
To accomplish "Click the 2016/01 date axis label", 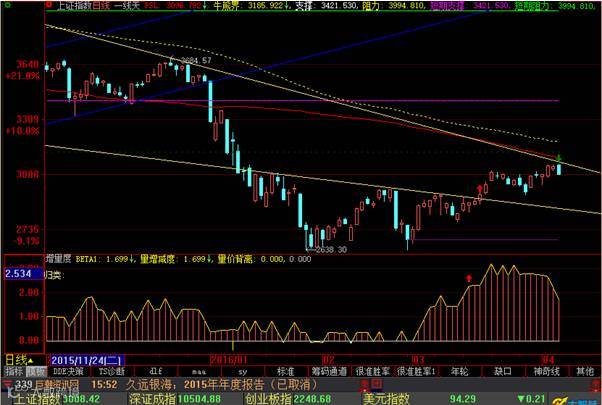I will click(229, 360).
